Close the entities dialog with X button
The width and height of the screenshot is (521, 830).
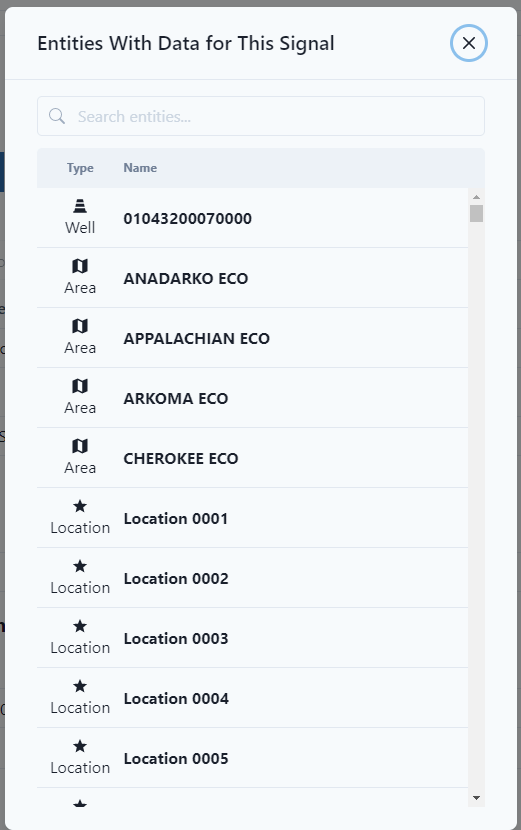point(469,43)
